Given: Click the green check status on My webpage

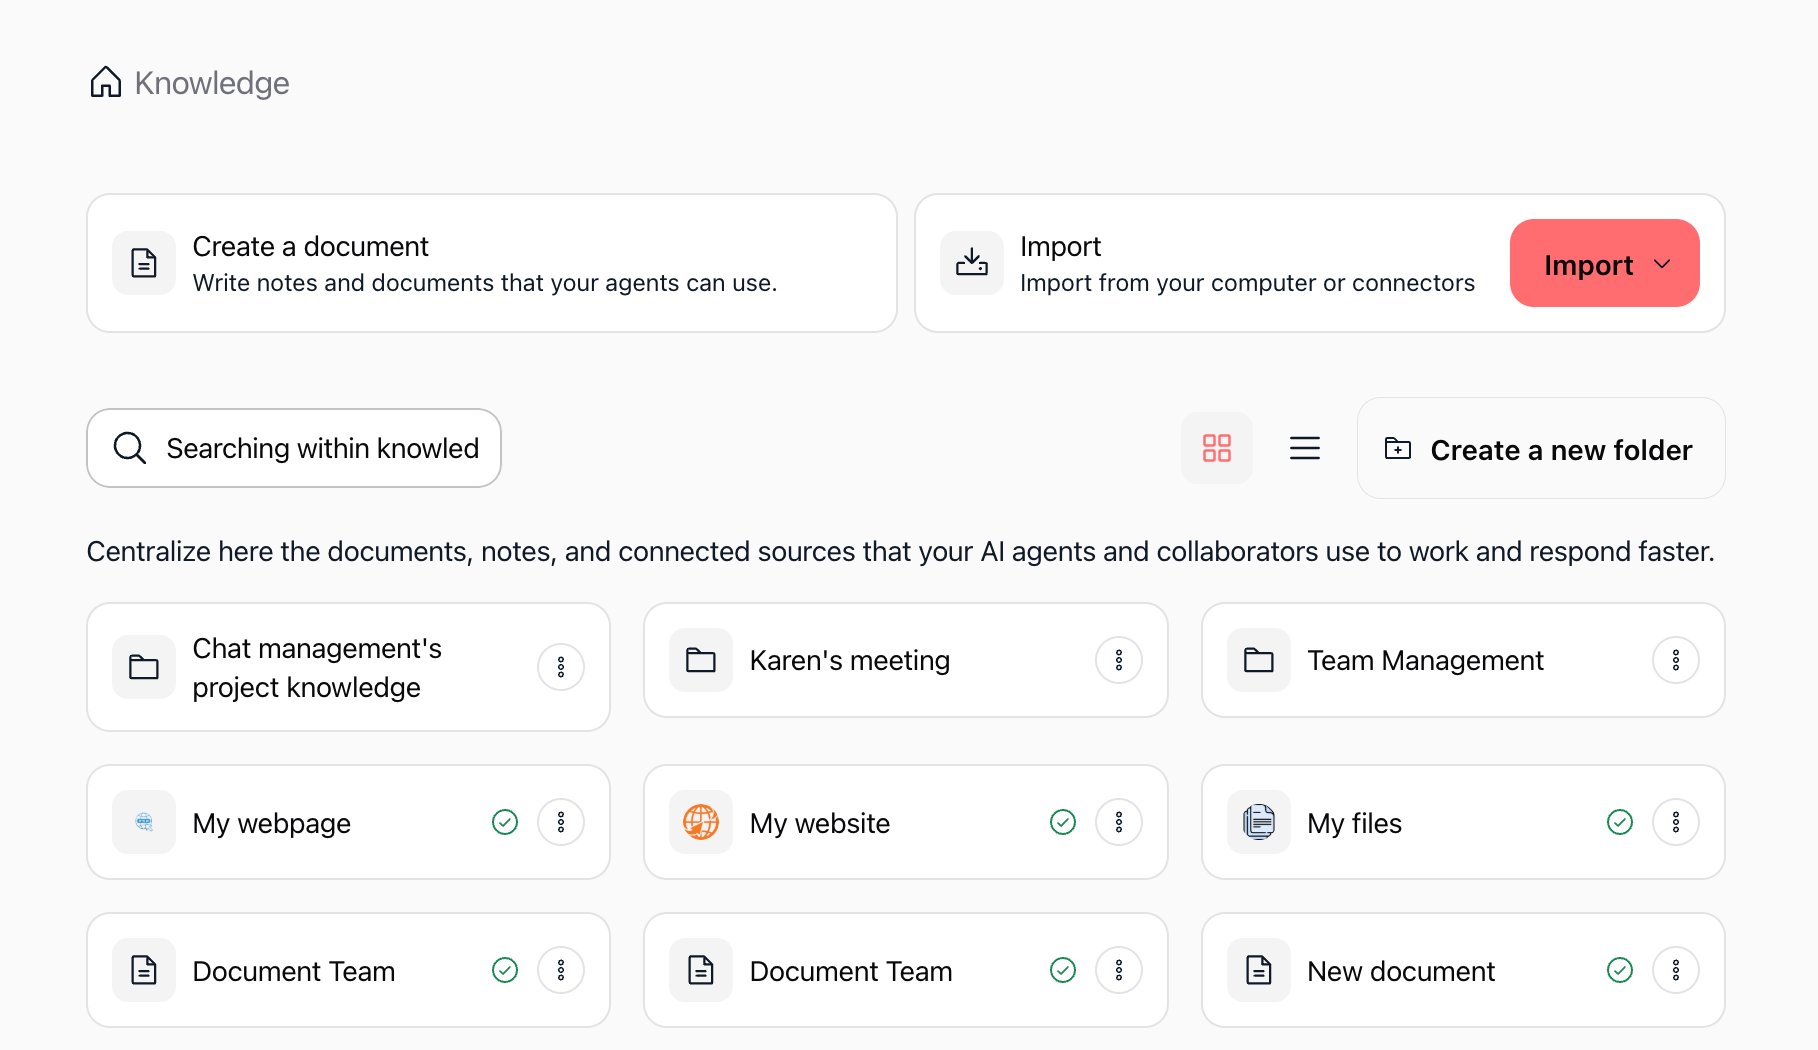Looking at the screenshot, I should [505, 822].
